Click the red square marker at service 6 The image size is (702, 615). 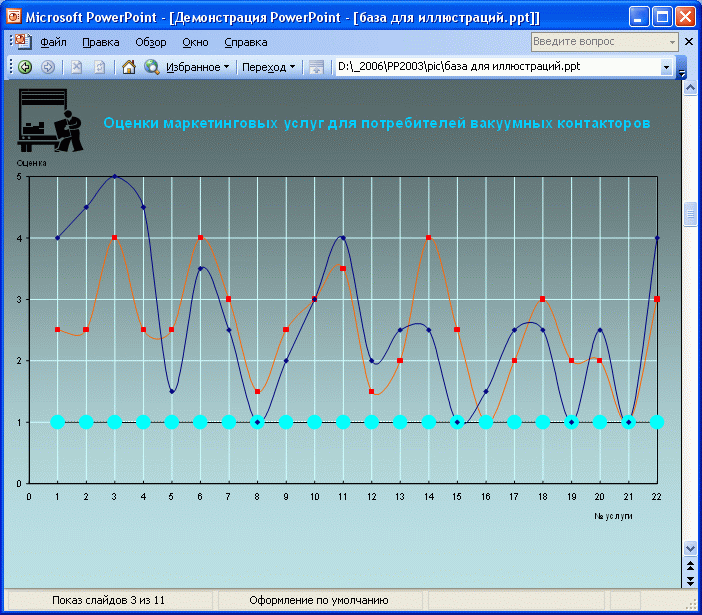(200, 238)
